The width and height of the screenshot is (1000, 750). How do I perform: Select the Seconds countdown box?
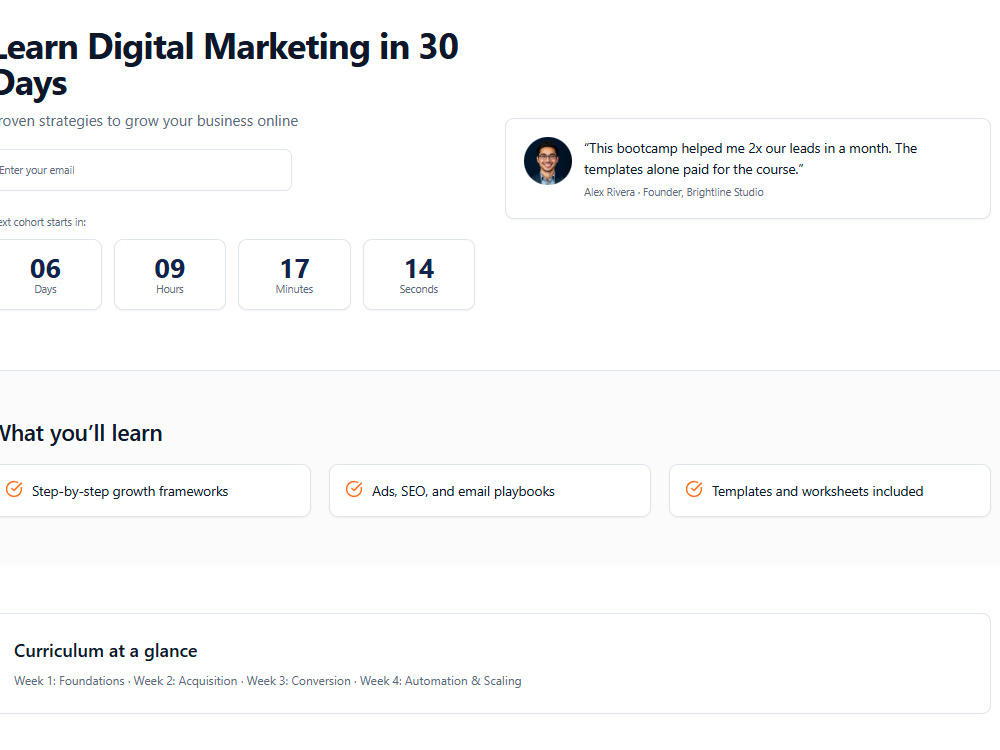coord(419,275)
